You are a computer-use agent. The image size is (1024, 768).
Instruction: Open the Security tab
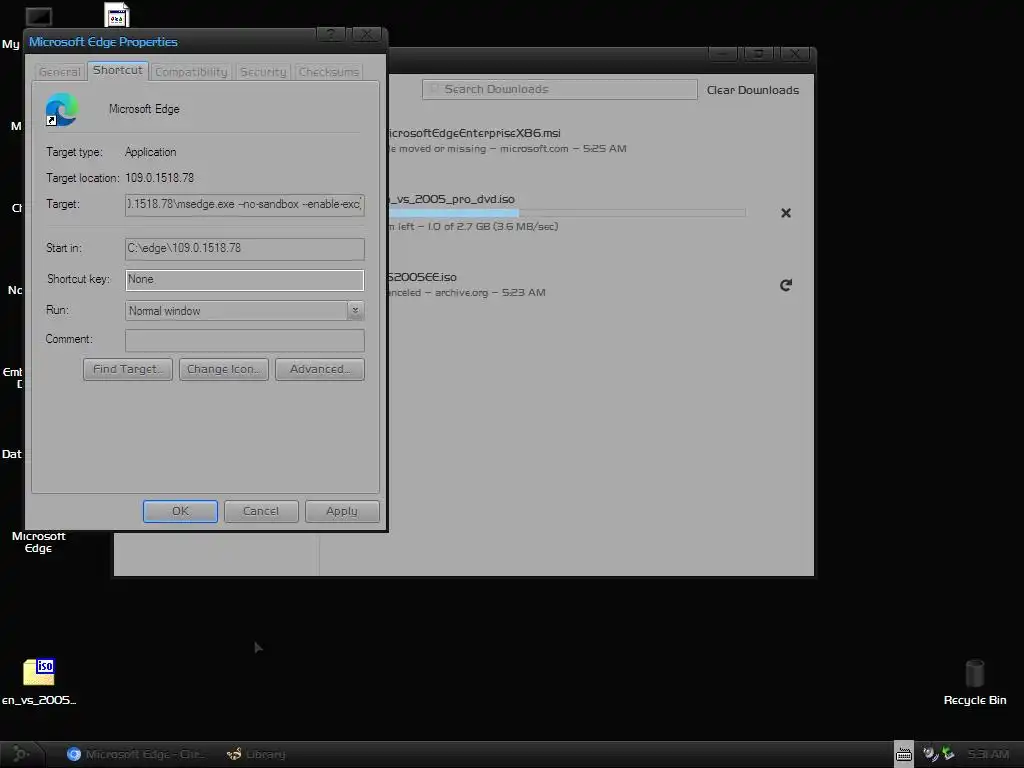(x=263, y=72)
